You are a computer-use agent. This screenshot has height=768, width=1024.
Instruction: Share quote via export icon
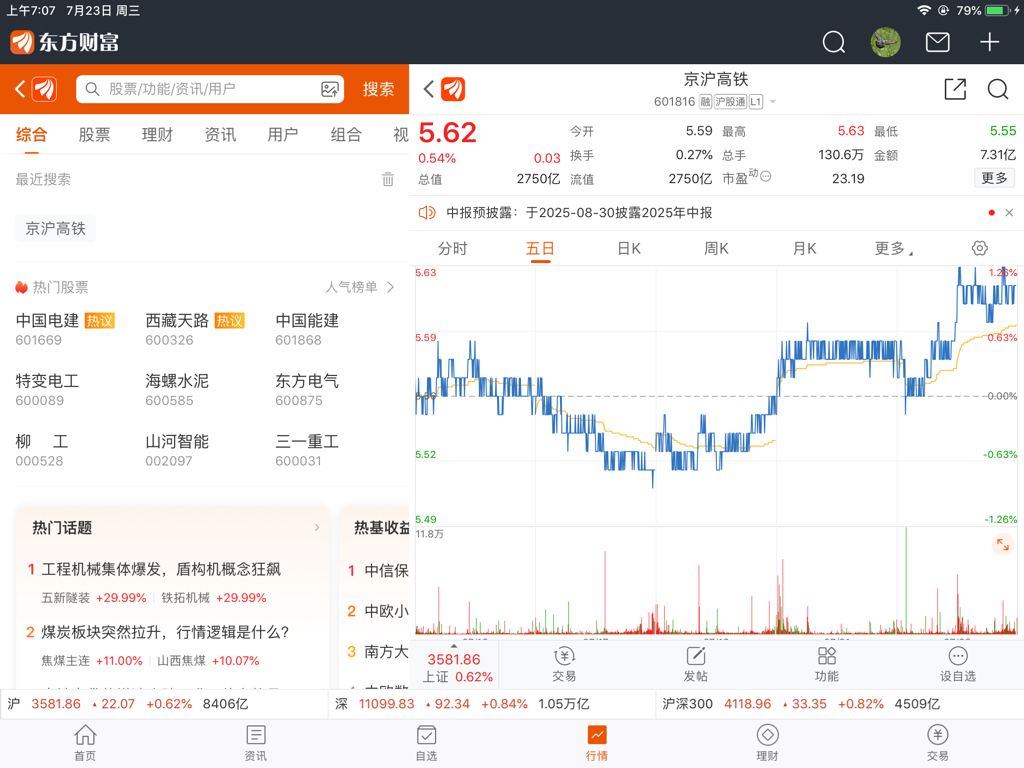click(x=955, y=89)
